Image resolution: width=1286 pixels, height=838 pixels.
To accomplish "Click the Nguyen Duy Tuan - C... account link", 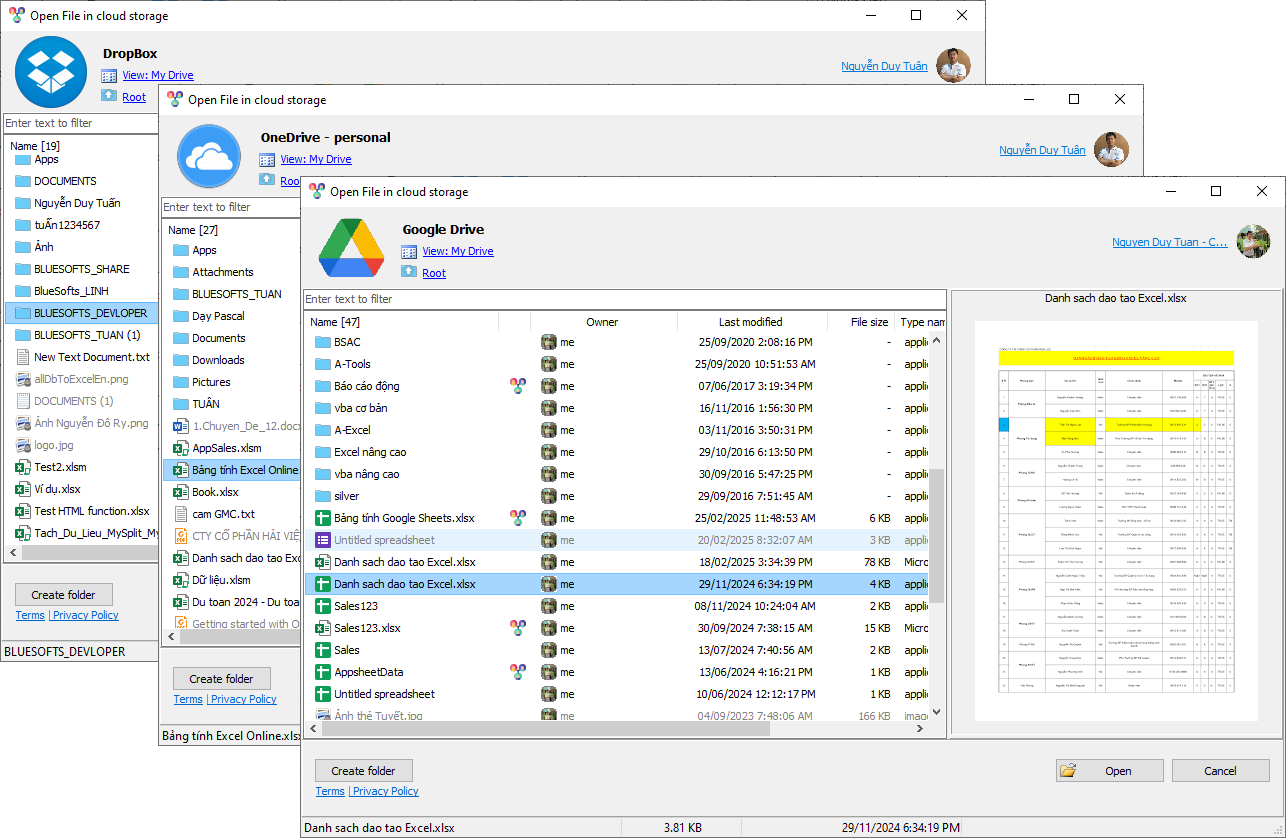I will (1170, 242).
